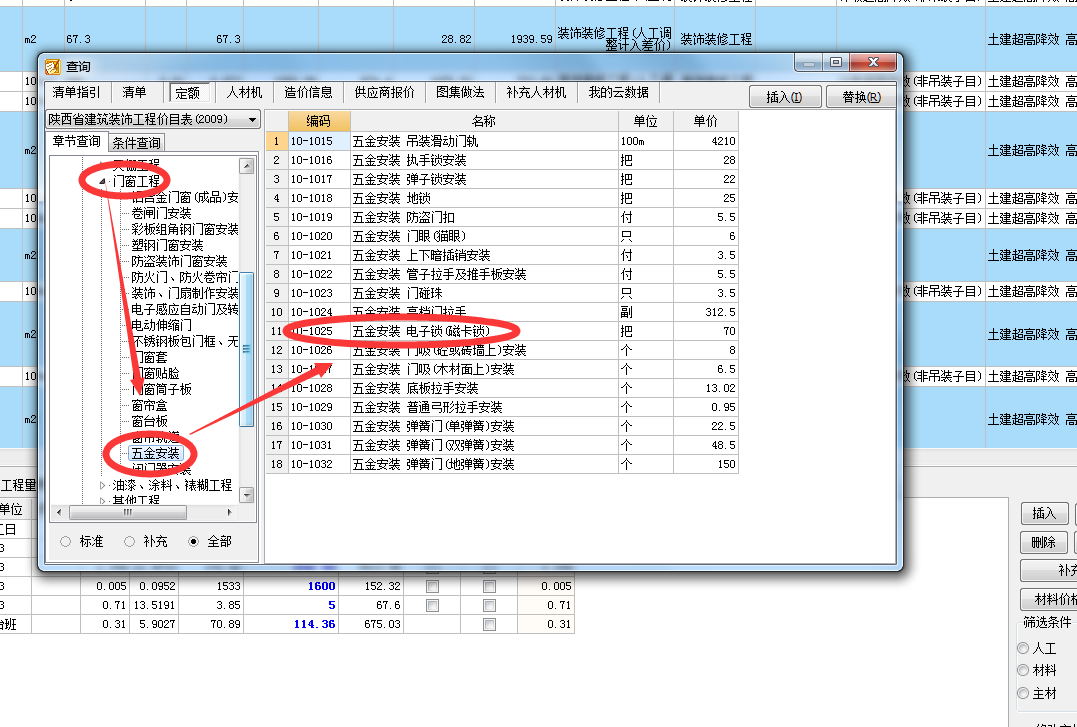Viewport: 1077px width, 727px height.
Task: Select 塑钢门窗安装 tree item
Action: point(168,245)
